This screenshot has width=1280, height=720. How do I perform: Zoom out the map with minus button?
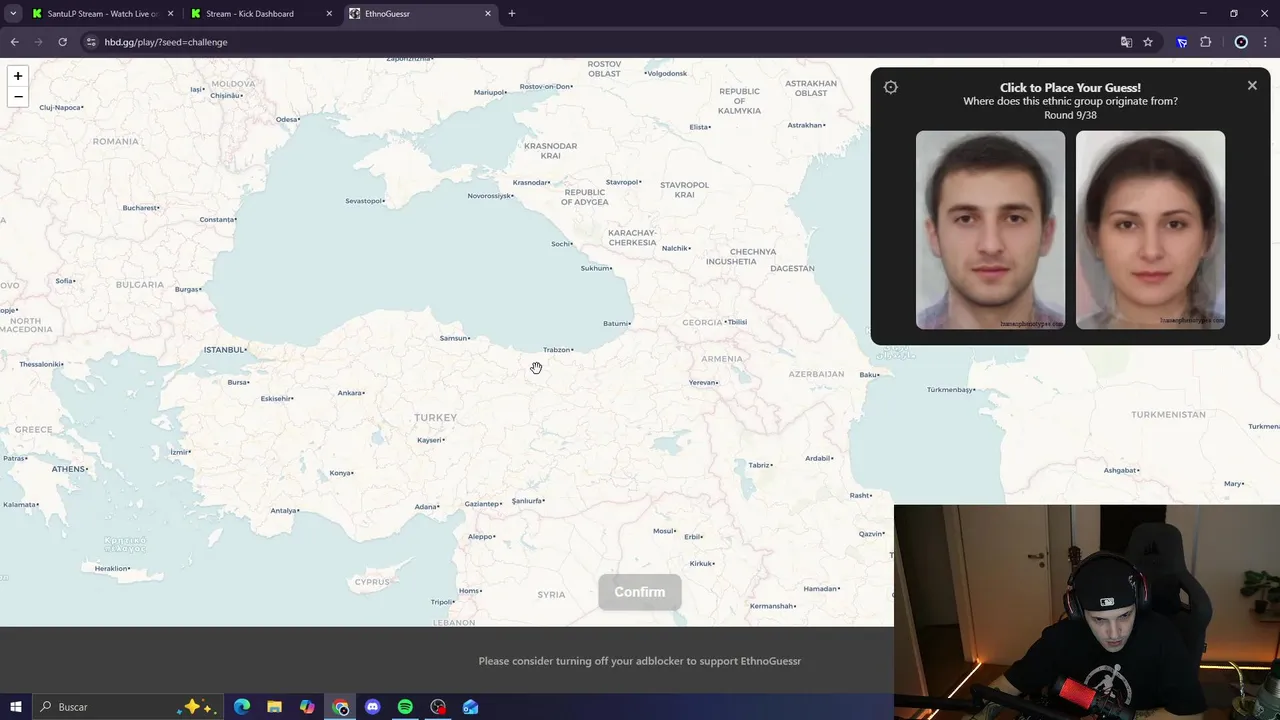coord(18,97)
